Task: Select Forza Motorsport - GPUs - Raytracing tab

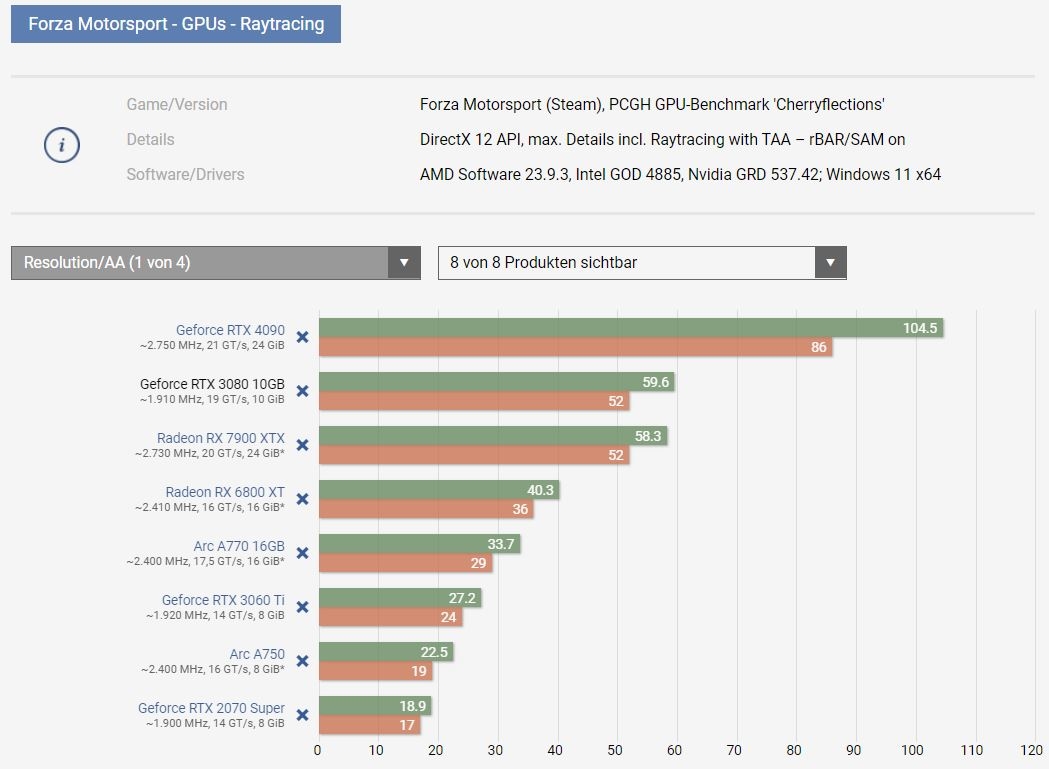Action: coord(176,24)
